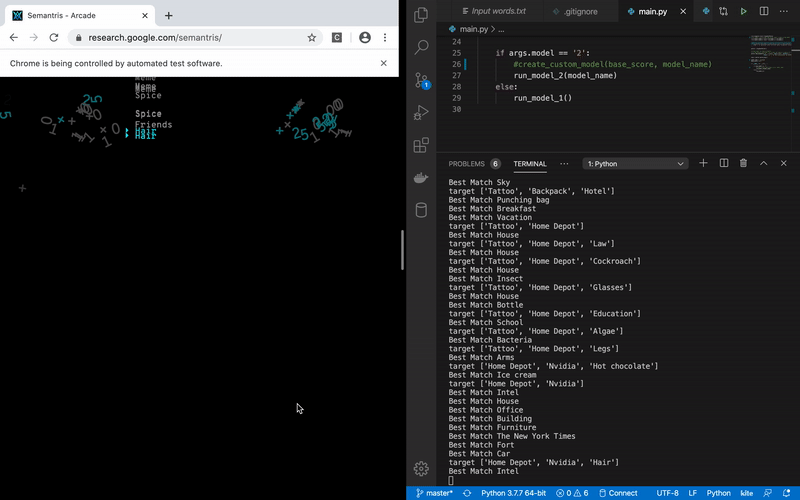Click Chrome address bar with research.google.com URL
This screenshot has width=800, height=500.
pos(195,37)
